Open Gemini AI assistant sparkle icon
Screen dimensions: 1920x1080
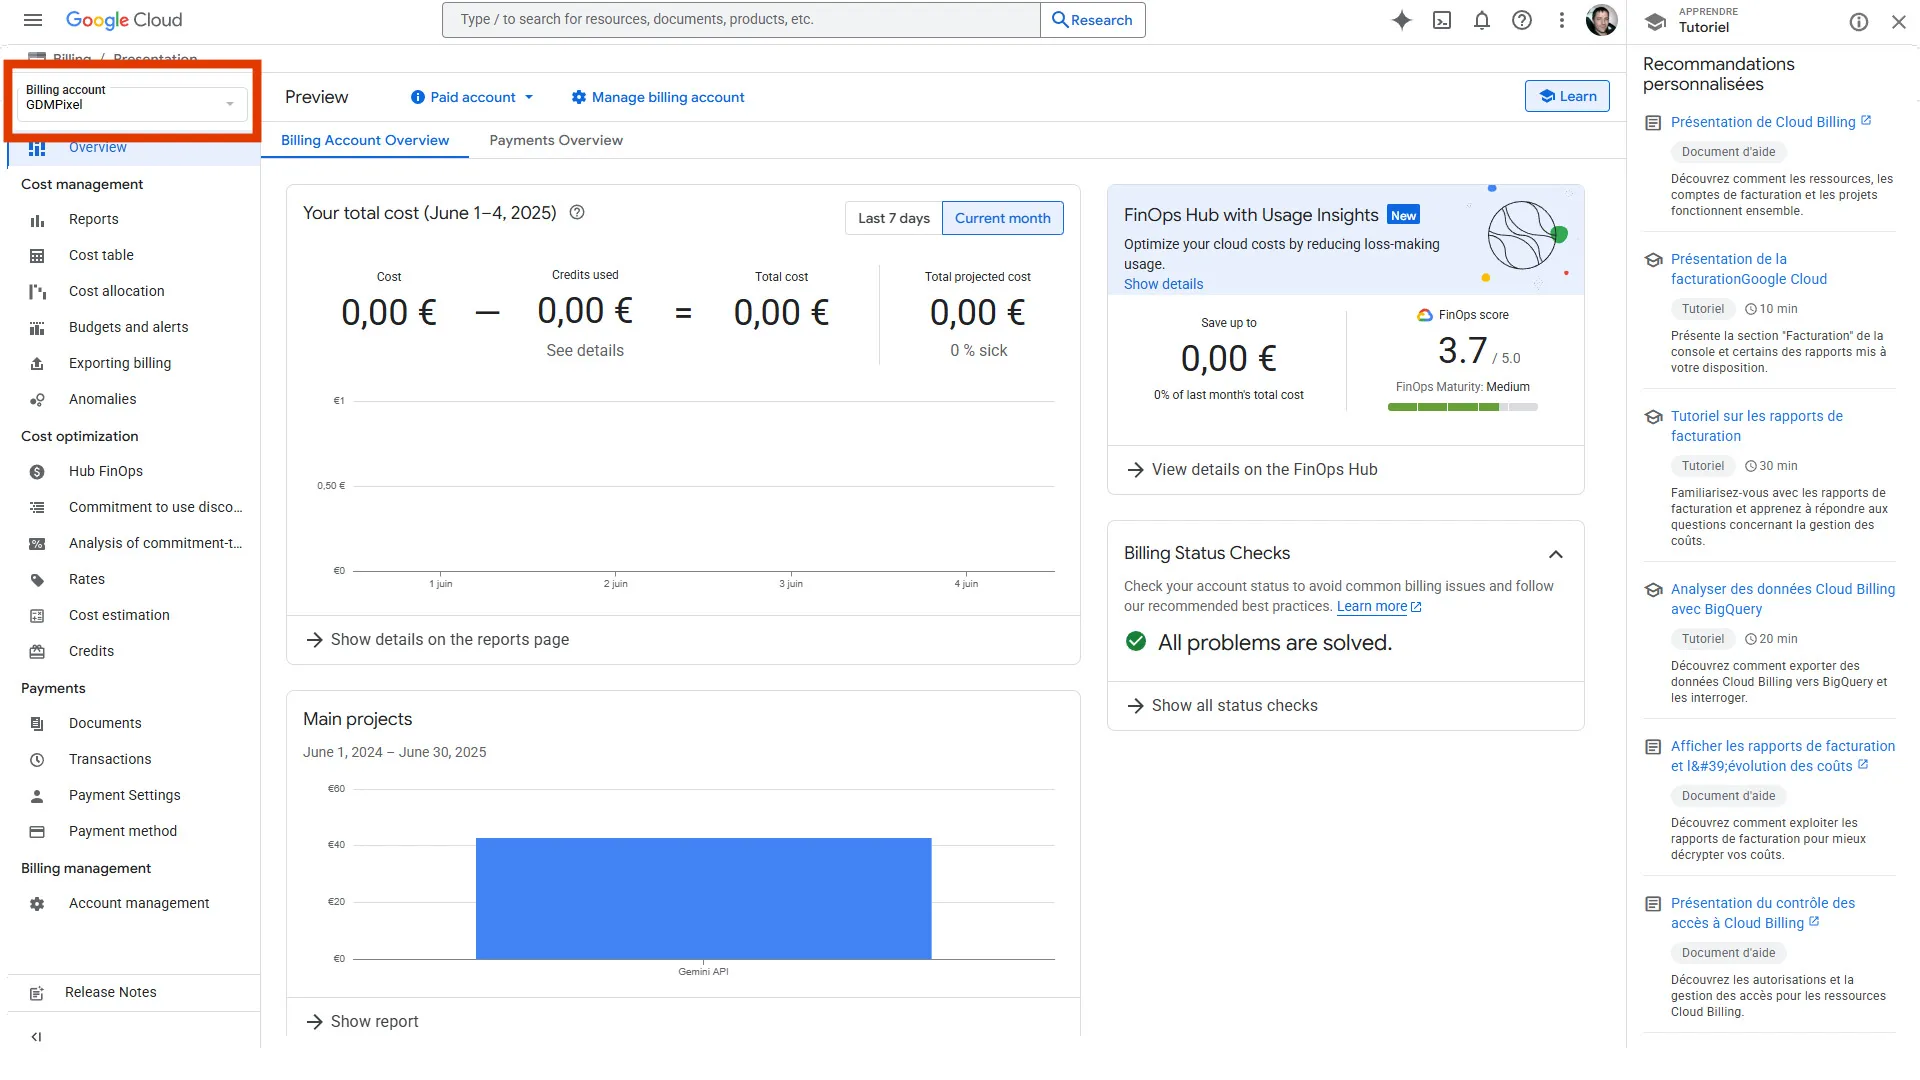click(x=1402, y=20)
